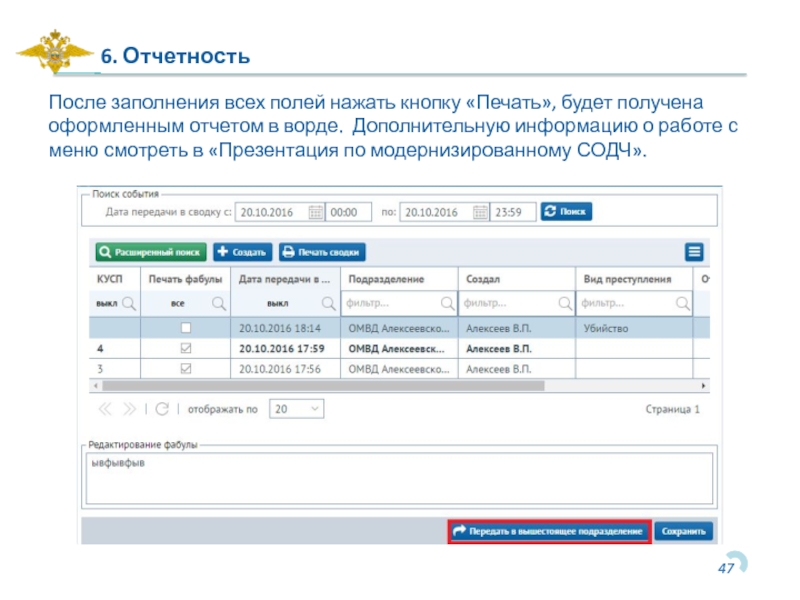Select the Убийство cell
The image size is (800, 600).
634,328
